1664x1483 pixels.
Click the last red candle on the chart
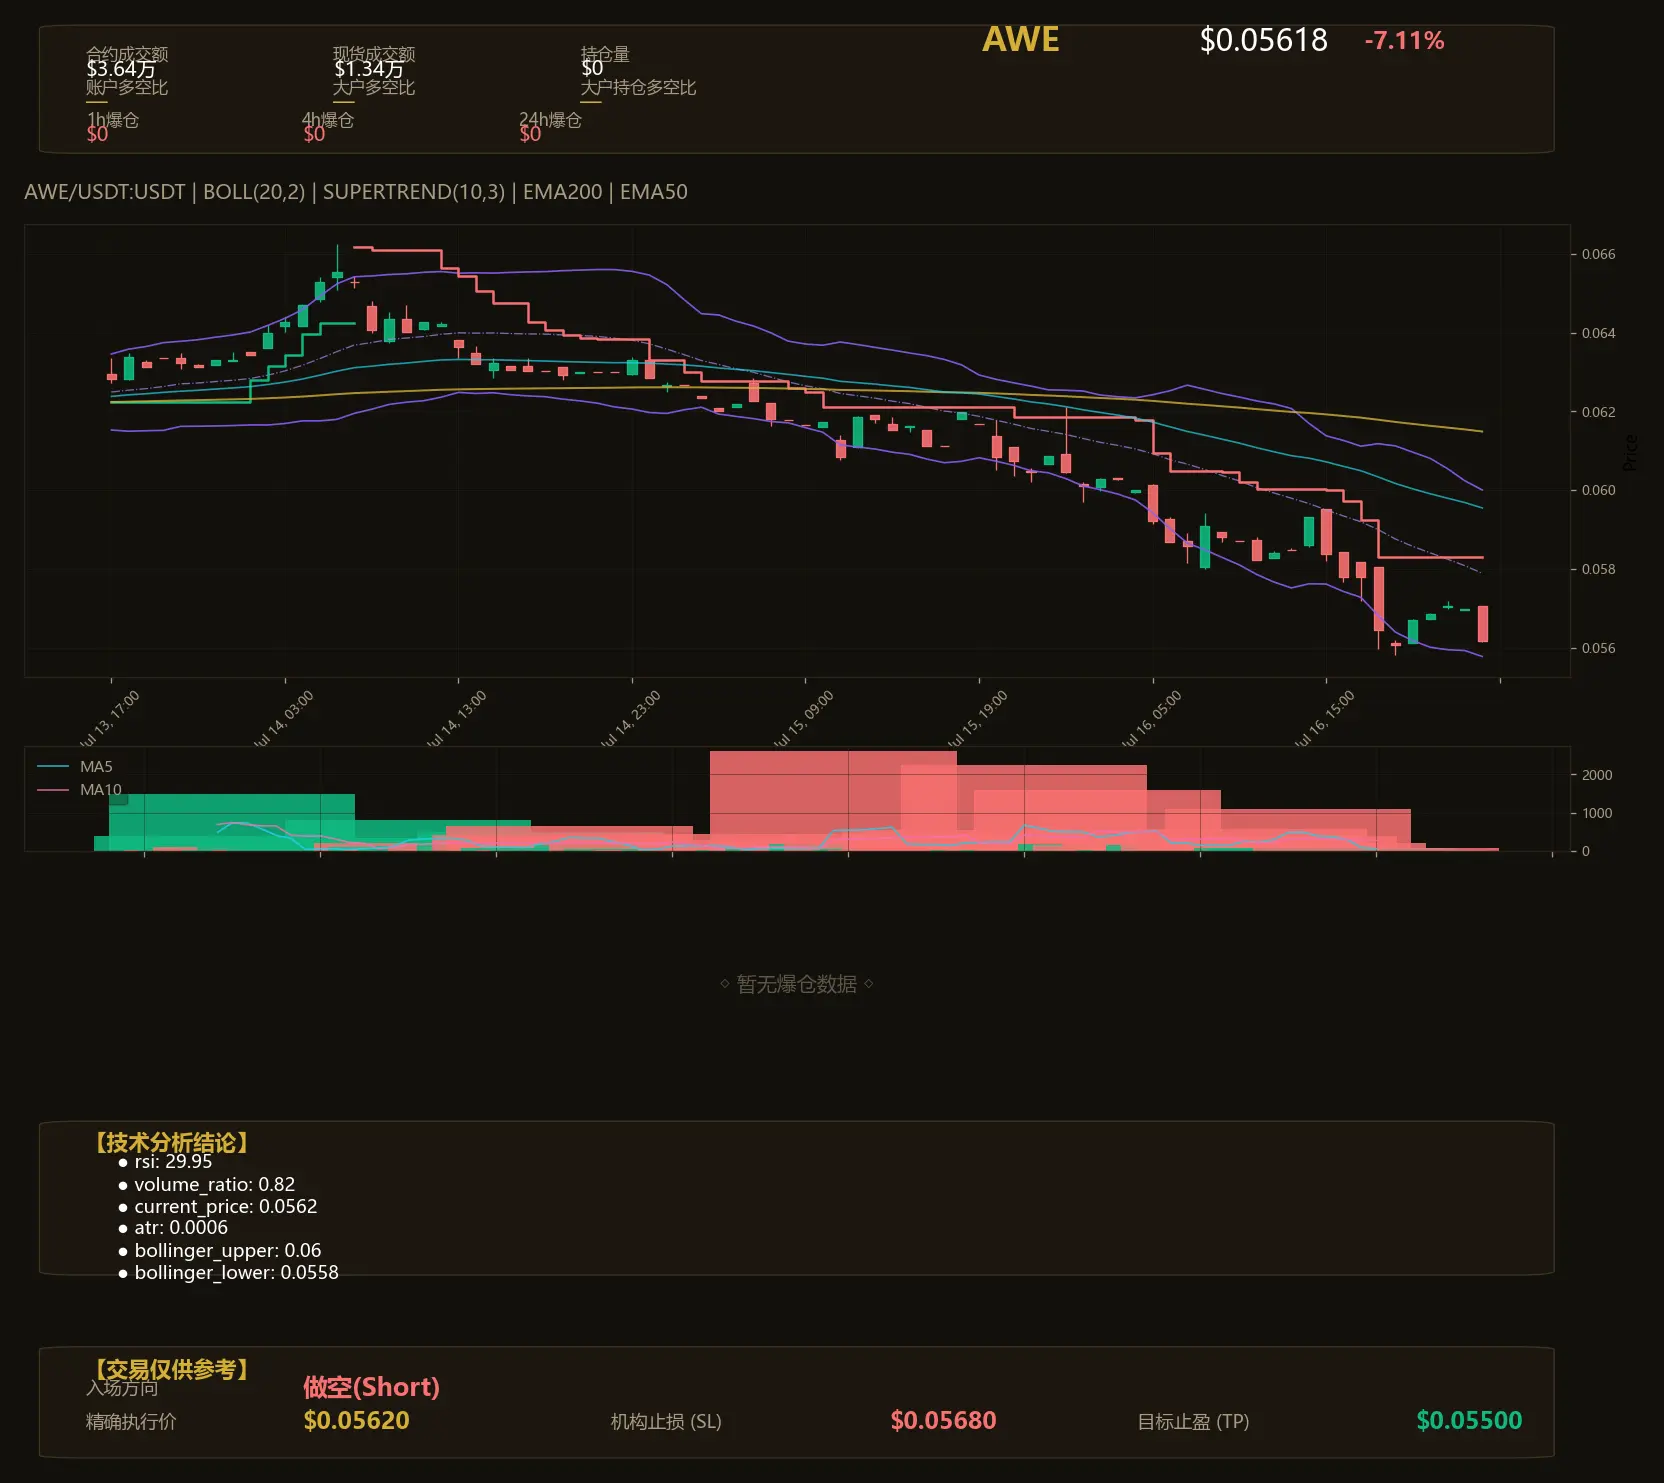click(x=1483, y=624)
